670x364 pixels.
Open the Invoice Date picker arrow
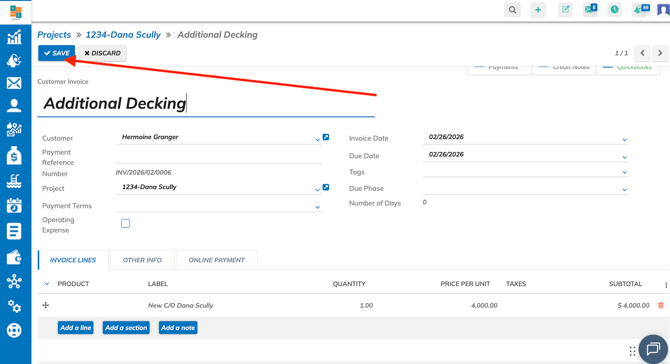pos(624,140)
